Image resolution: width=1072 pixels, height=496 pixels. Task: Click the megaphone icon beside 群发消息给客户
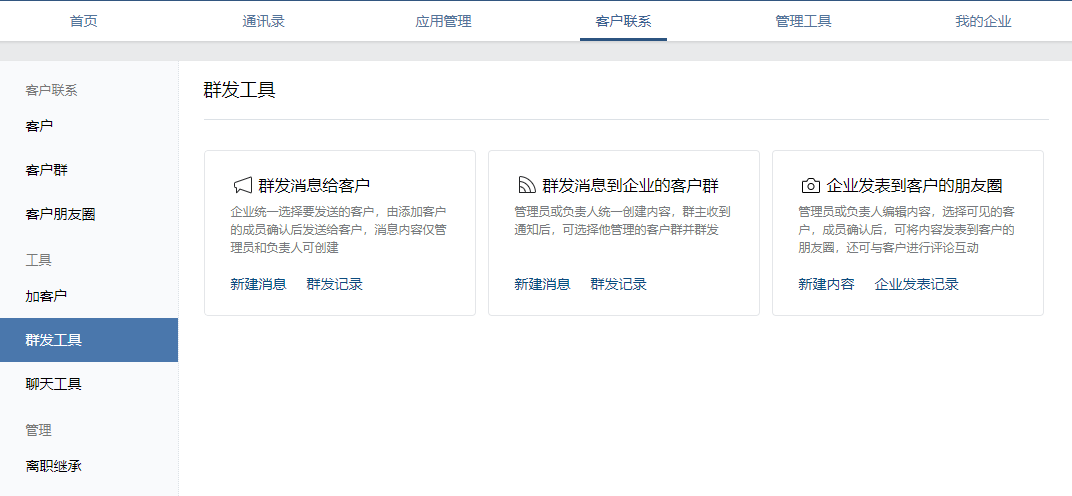241,185
